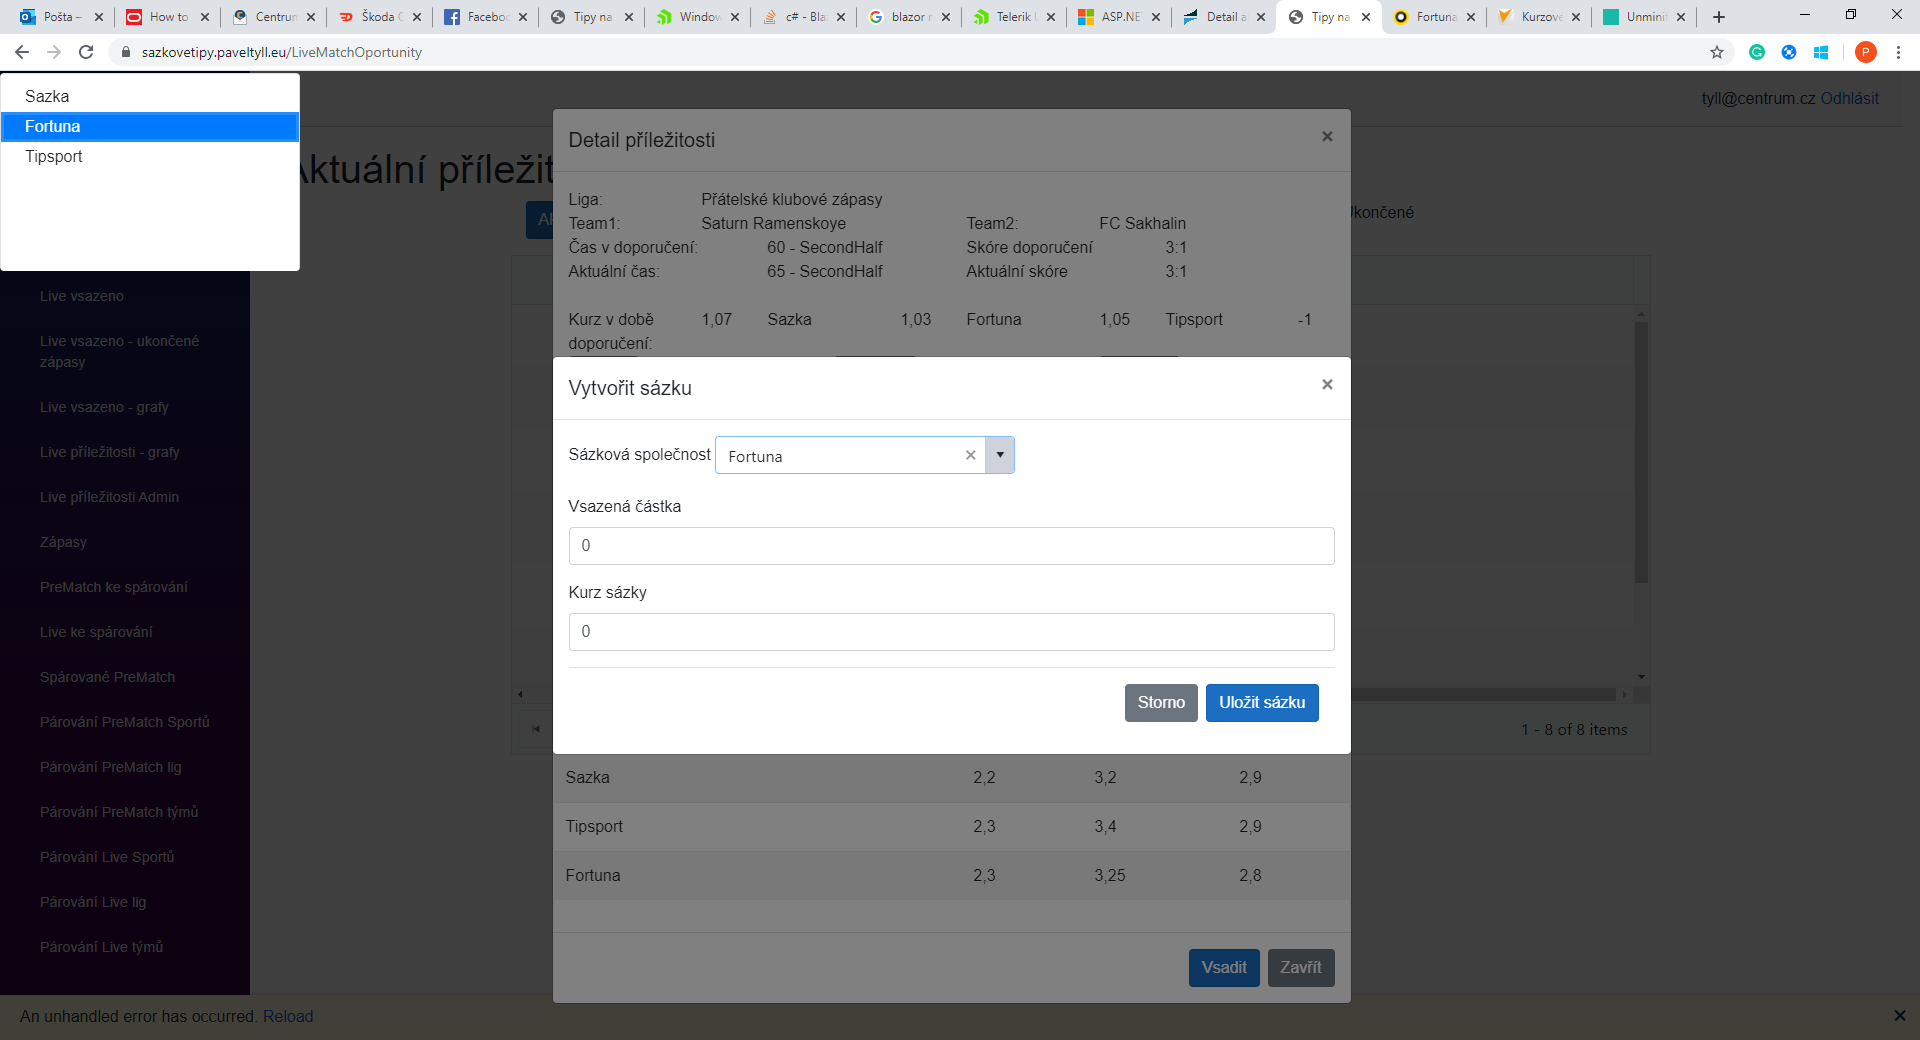Select the Sazka row in odds table

point(951,778)
